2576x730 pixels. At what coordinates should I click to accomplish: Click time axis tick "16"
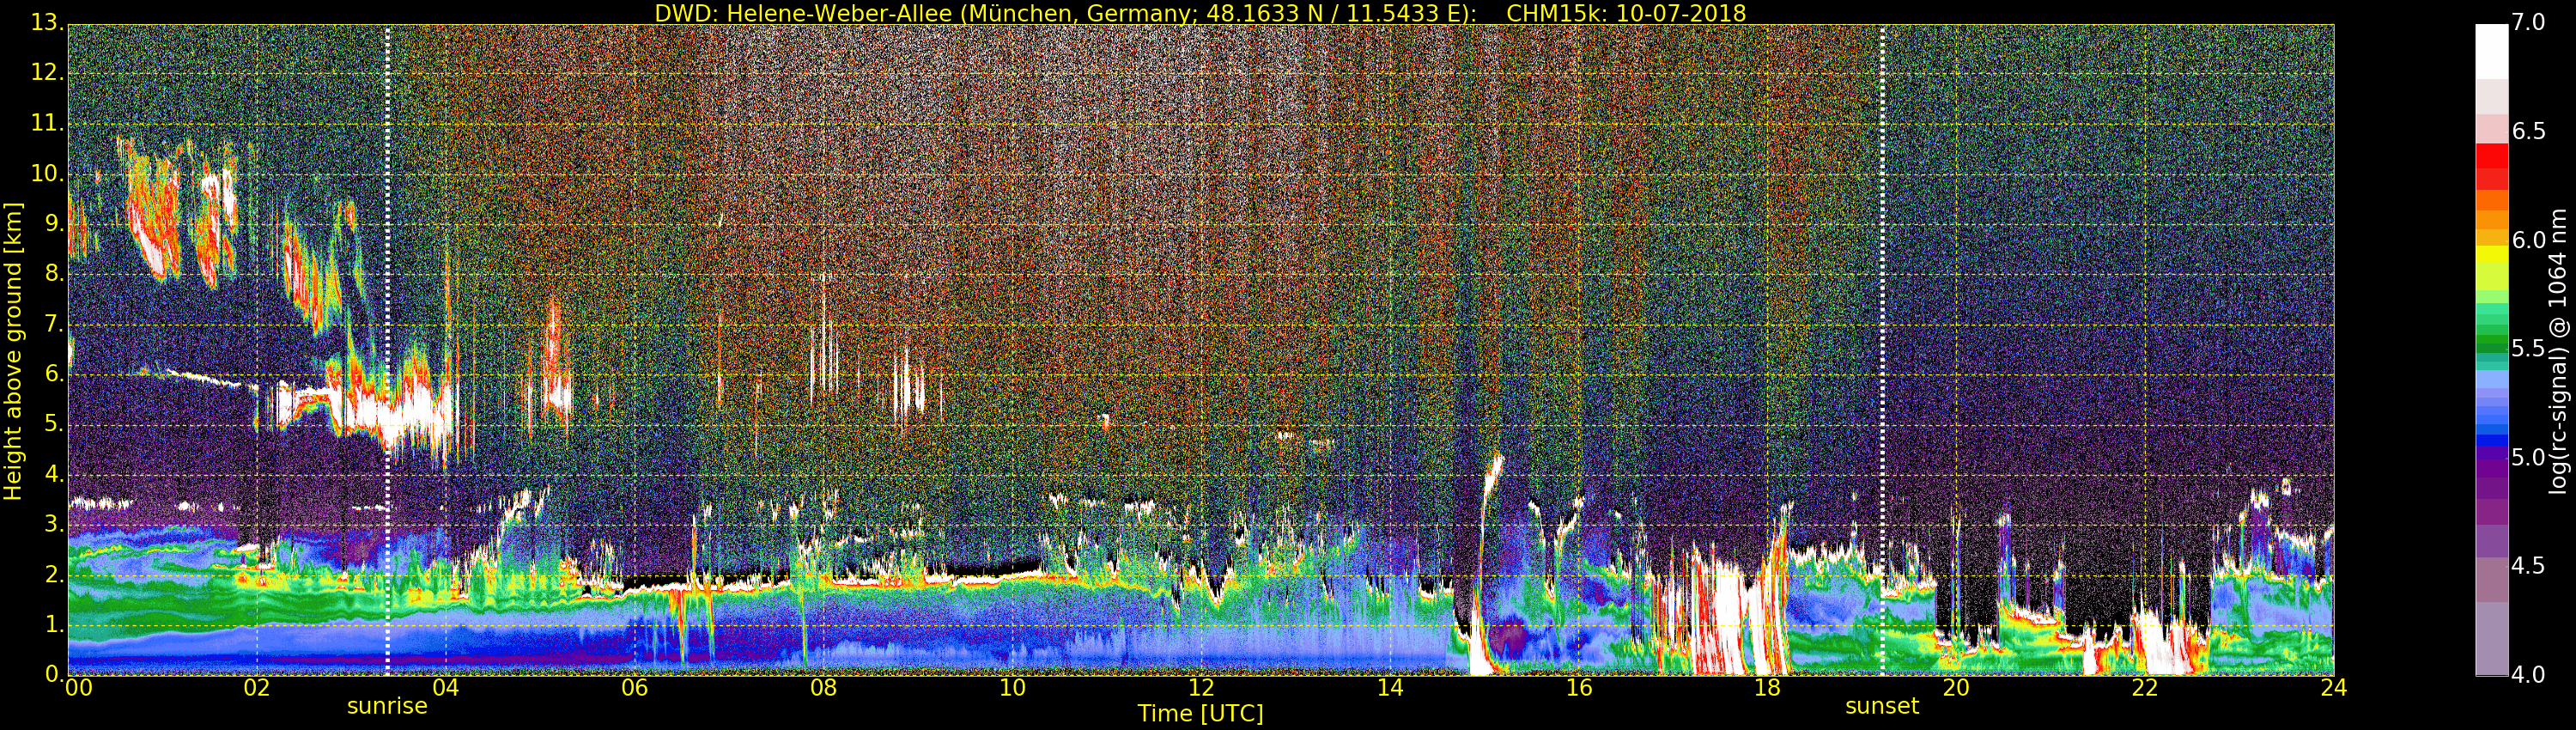tap(1579, 688)
